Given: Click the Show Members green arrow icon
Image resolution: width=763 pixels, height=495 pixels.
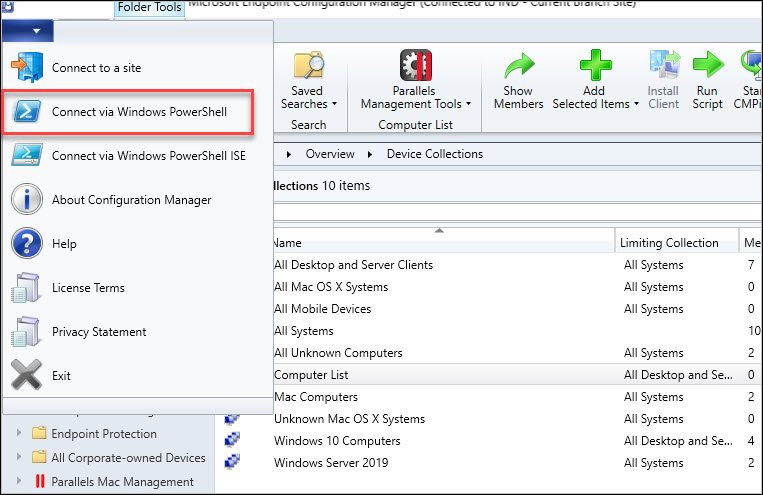Looking at the screenshot, I should (x=519, y=65).
